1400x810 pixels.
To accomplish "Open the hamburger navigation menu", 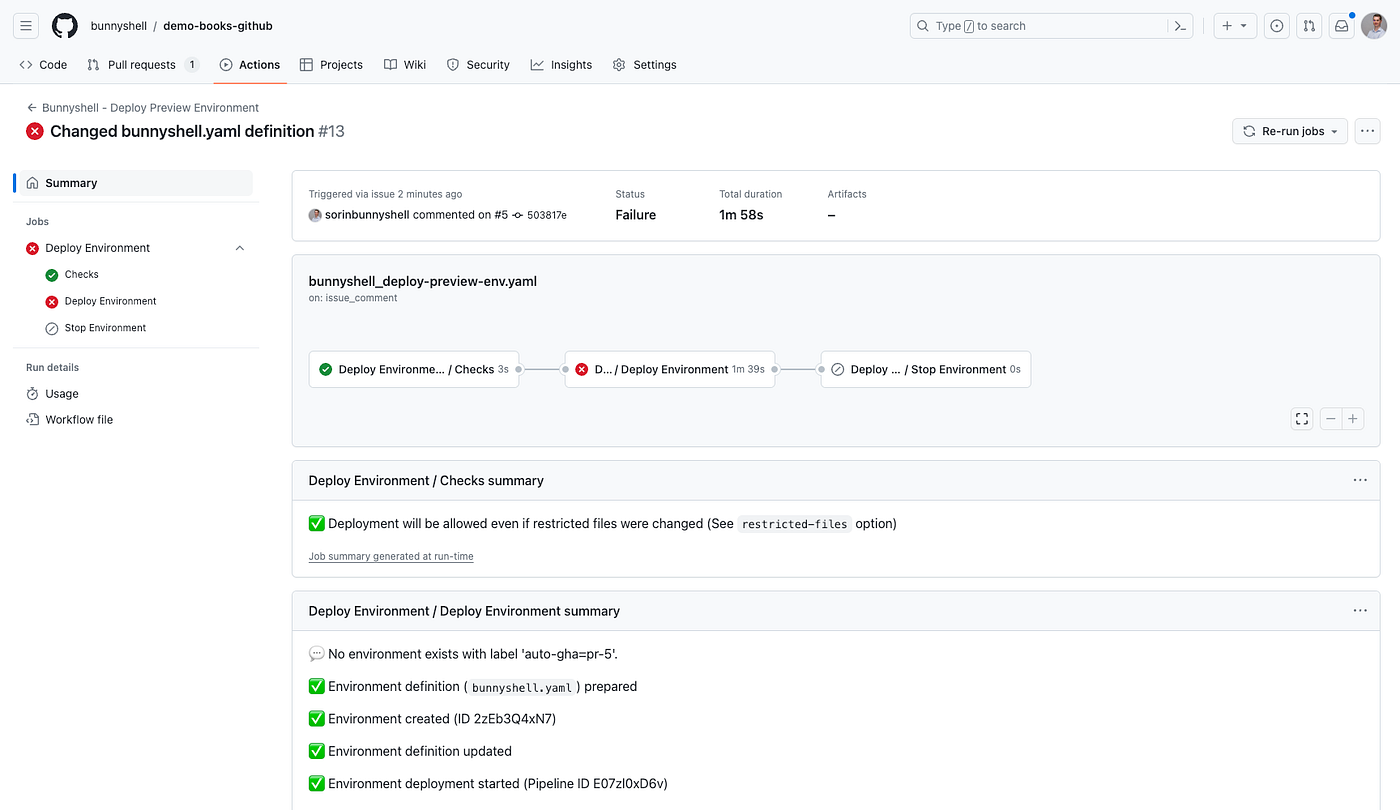I will [x=26, y=26].
